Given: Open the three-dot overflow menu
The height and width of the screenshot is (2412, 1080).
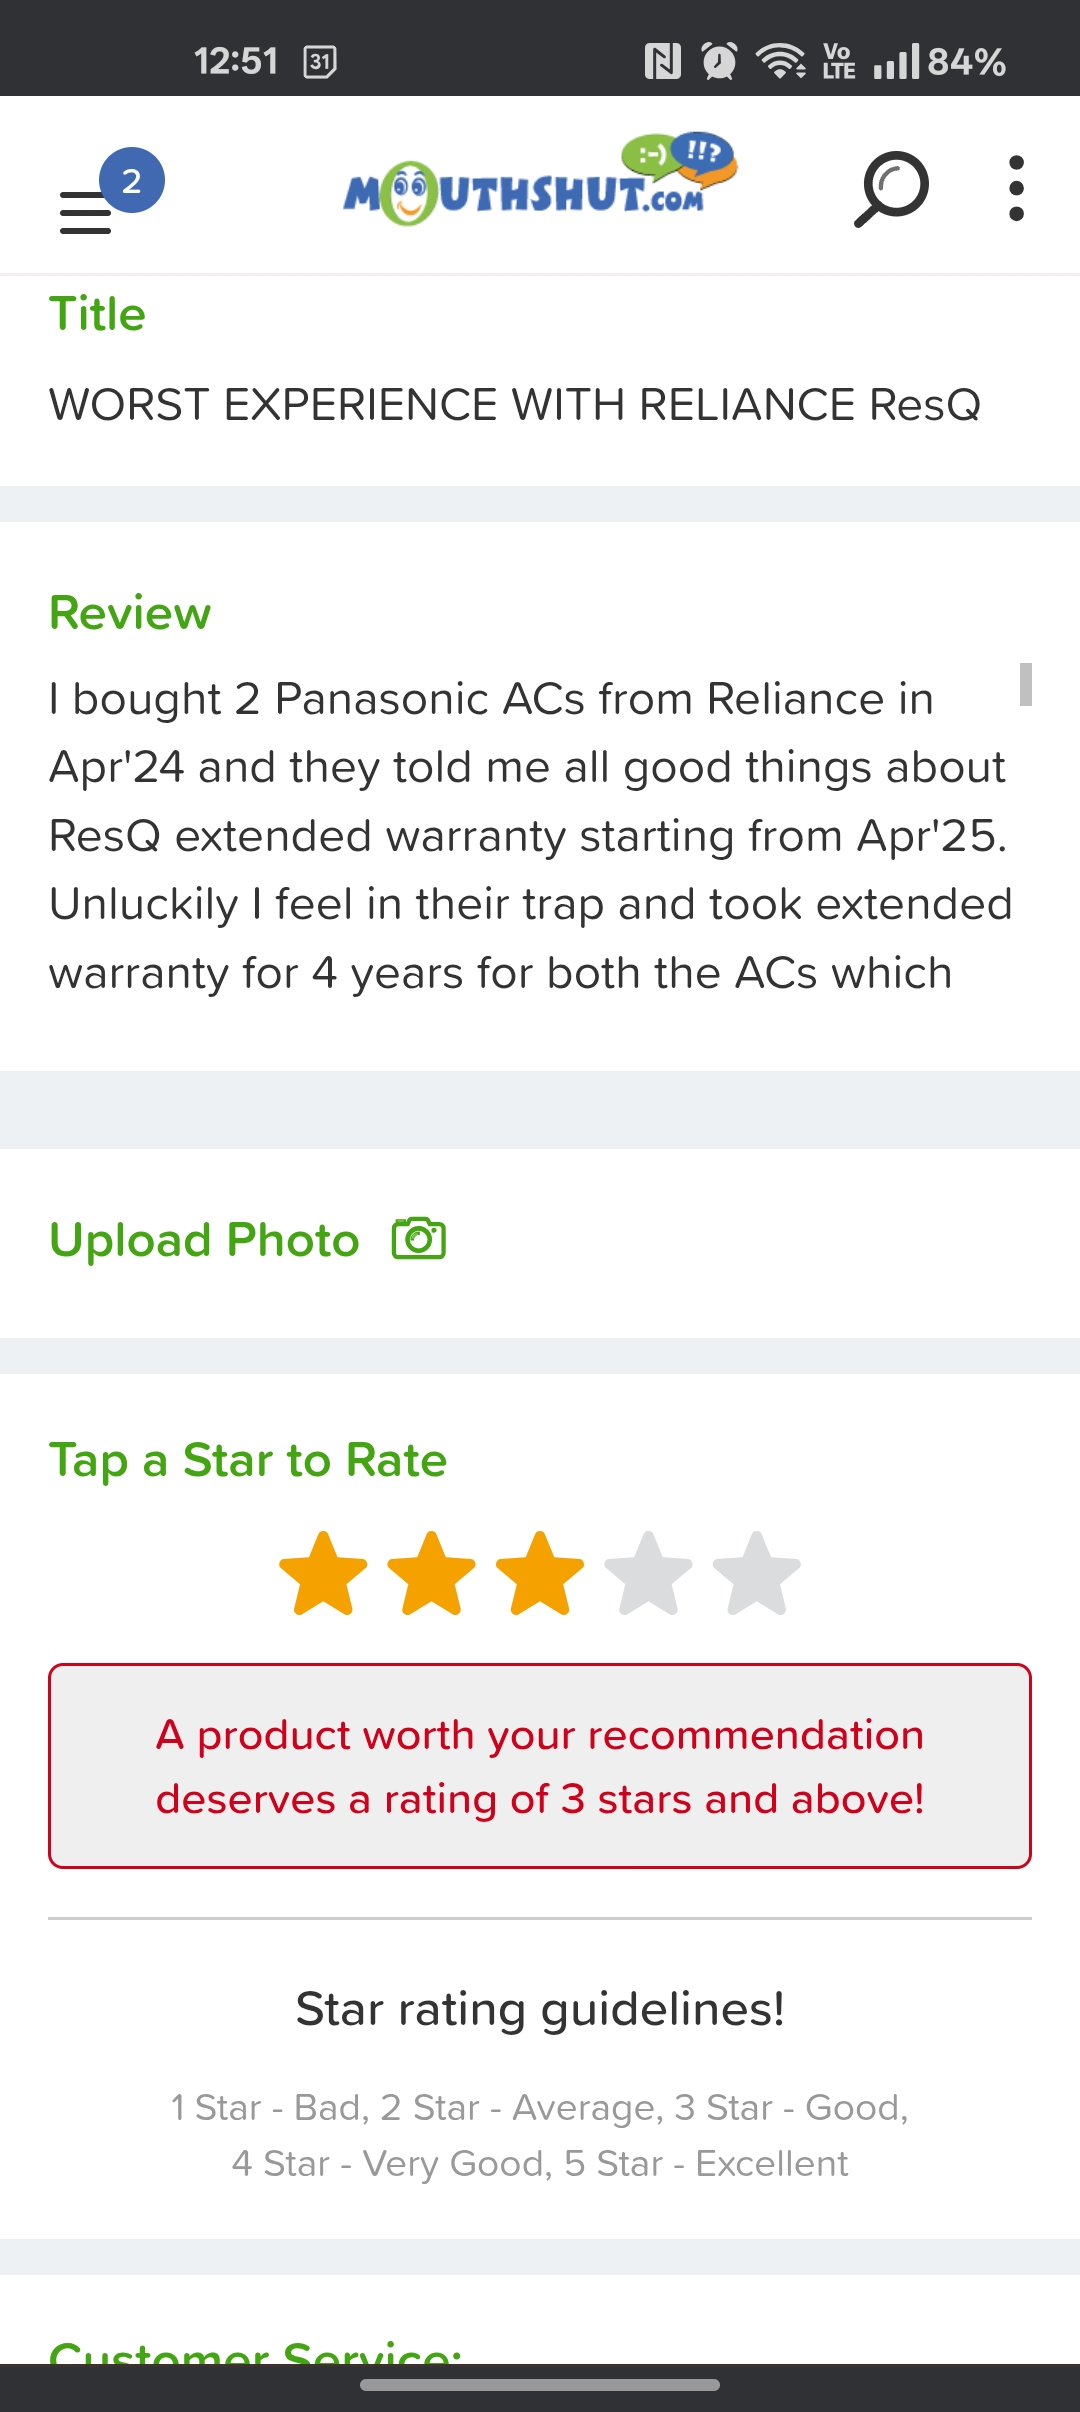Looking at the screenshot, I should (x=1016, y=188).
